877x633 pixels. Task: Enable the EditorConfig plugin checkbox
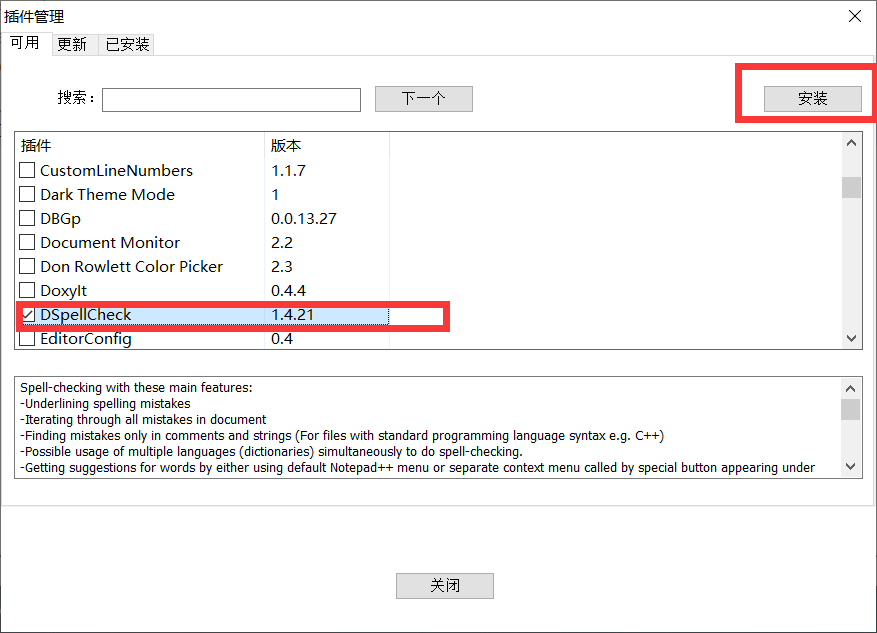[26, 338]
